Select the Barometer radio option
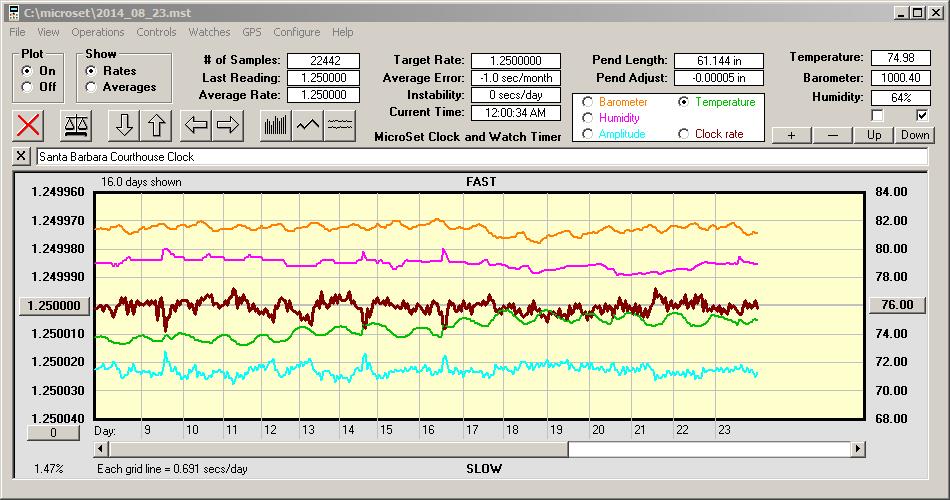 587,102
